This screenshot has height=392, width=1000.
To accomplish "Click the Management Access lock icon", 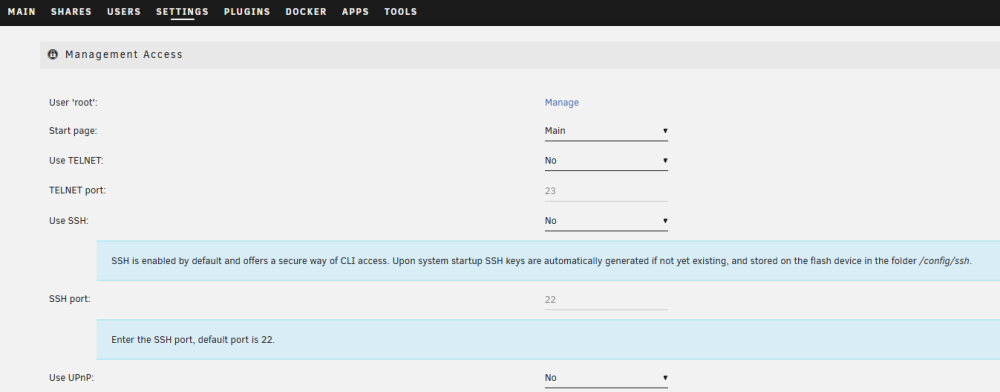I will point(54,55).
